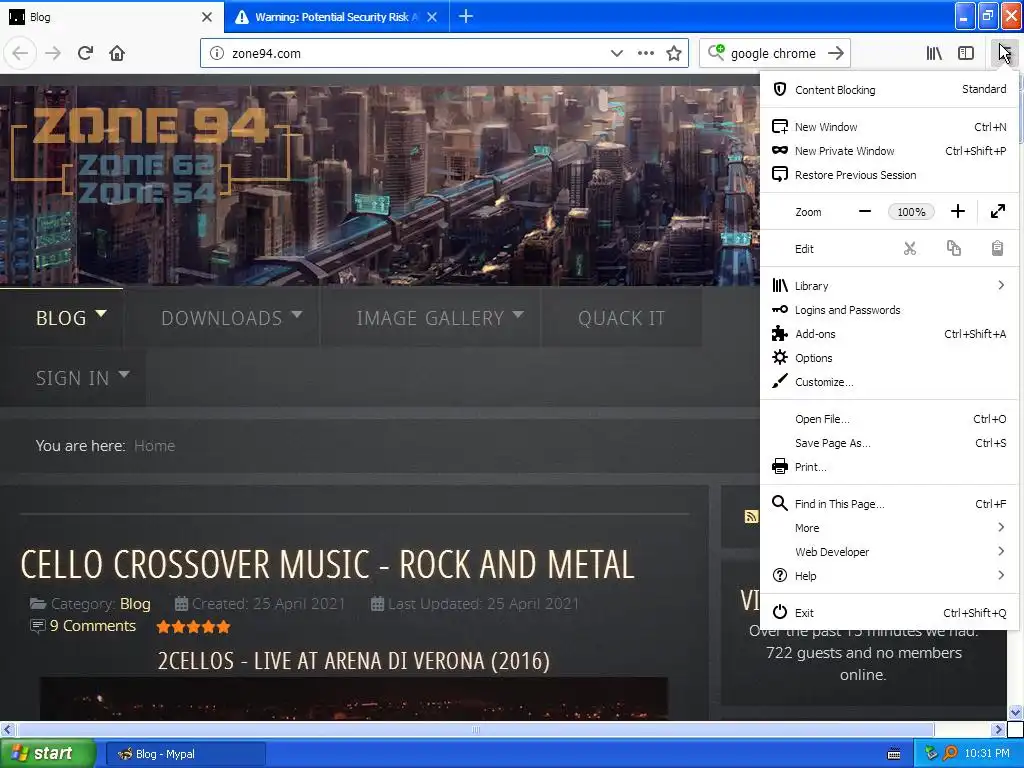Viewport: 1024px width, 768px height.
Task: Choose New Private Window
Action: [889, 151]
